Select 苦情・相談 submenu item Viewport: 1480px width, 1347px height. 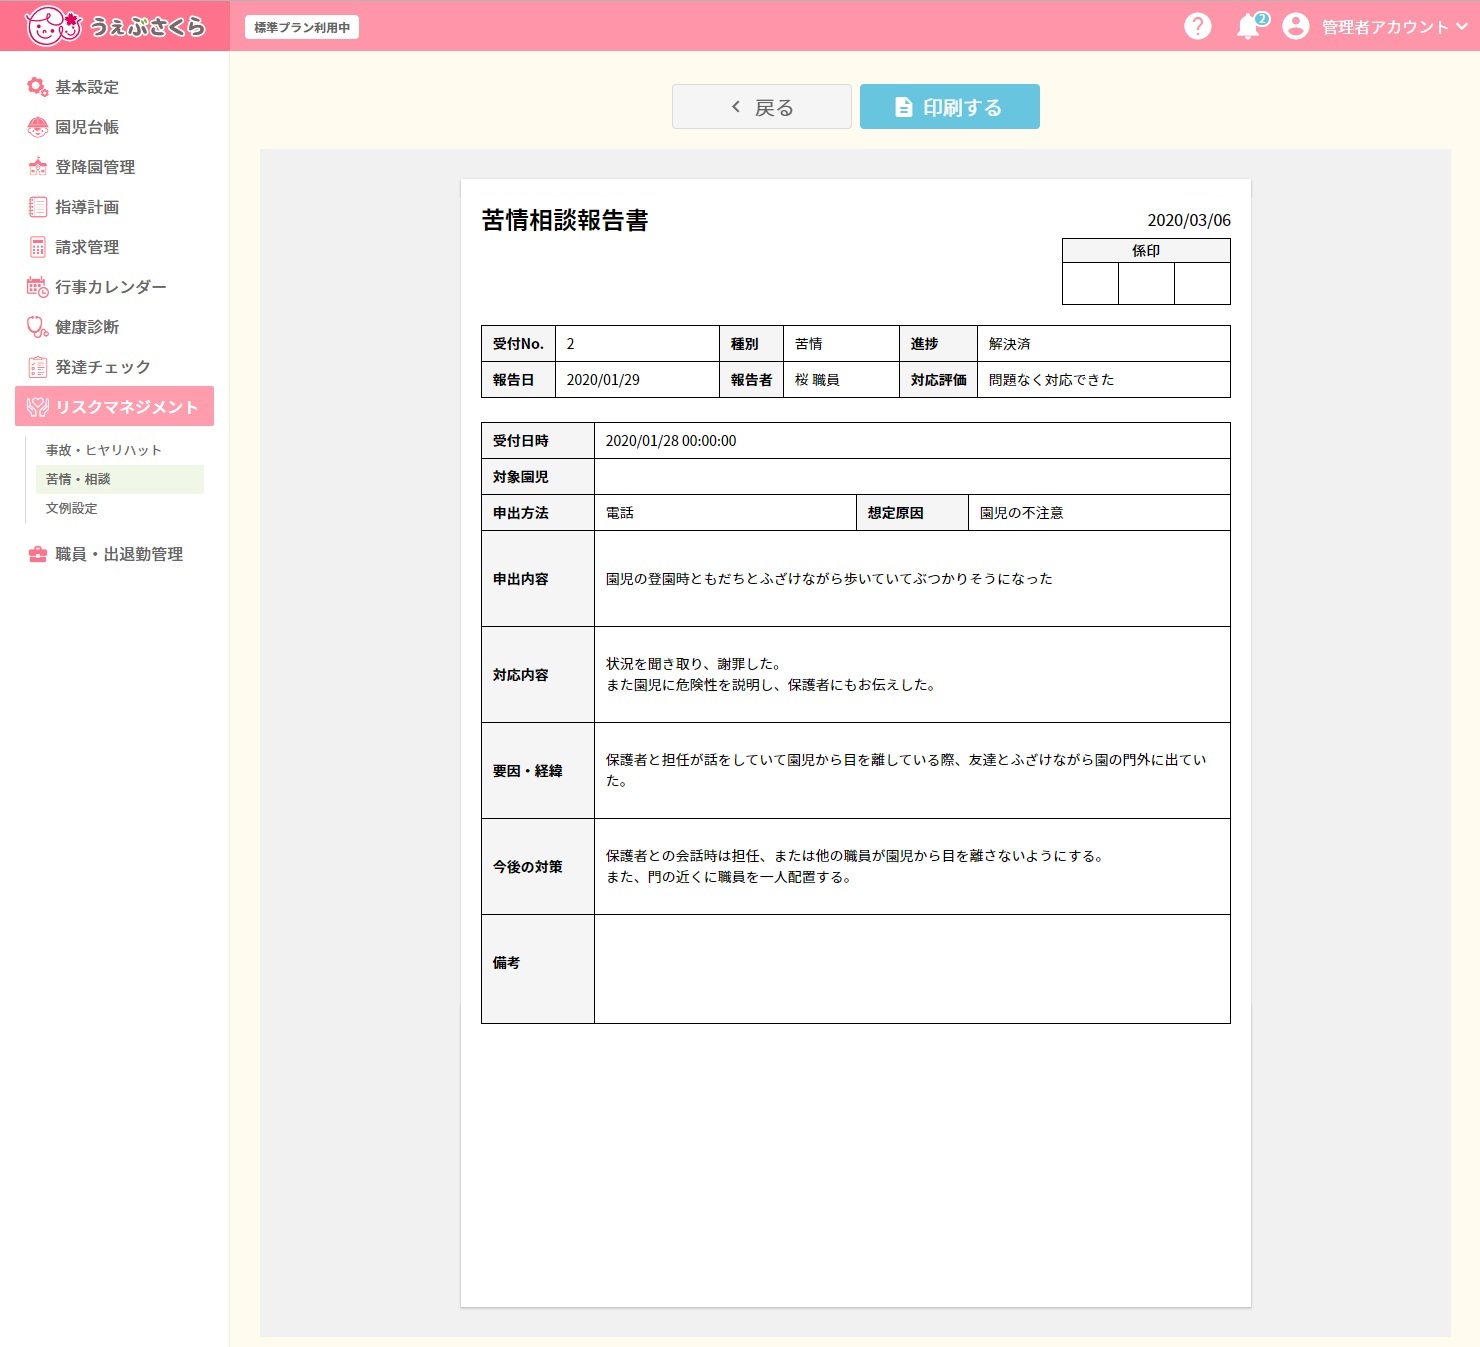click(120, 479)
